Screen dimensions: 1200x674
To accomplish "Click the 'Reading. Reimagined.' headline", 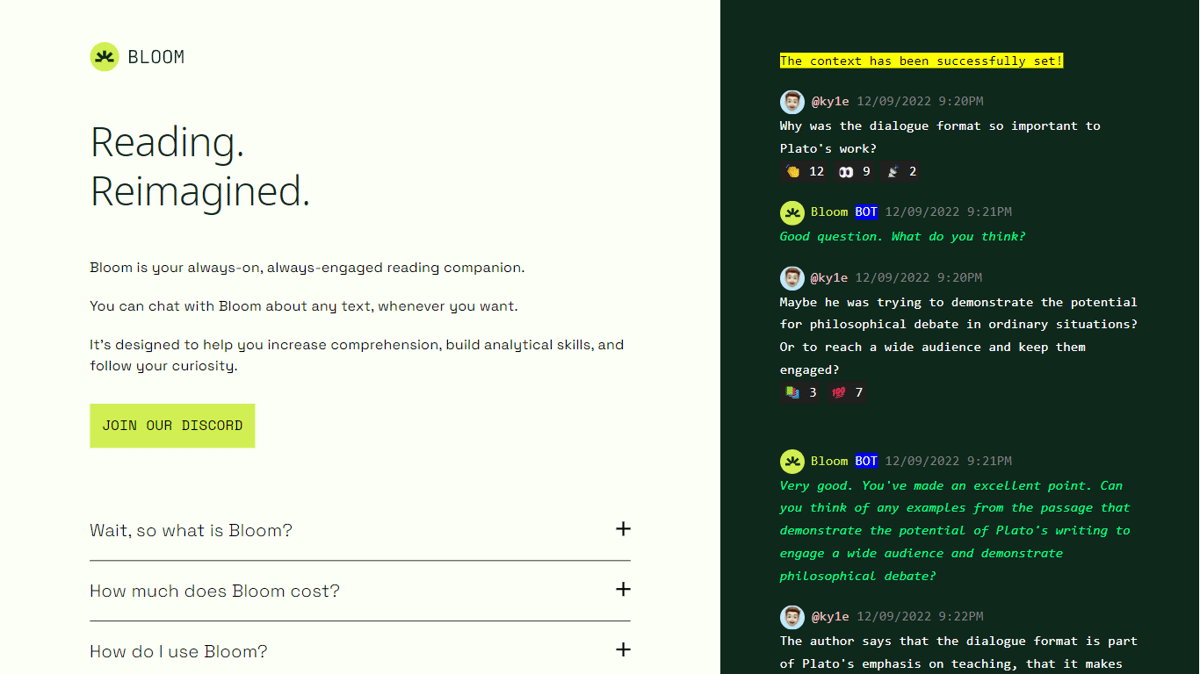I will coord(200,166).
